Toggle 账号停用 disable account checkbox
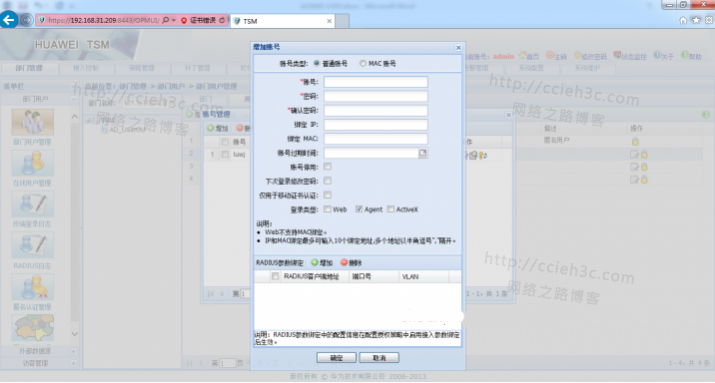715x383 pixels. pos(327,167)
